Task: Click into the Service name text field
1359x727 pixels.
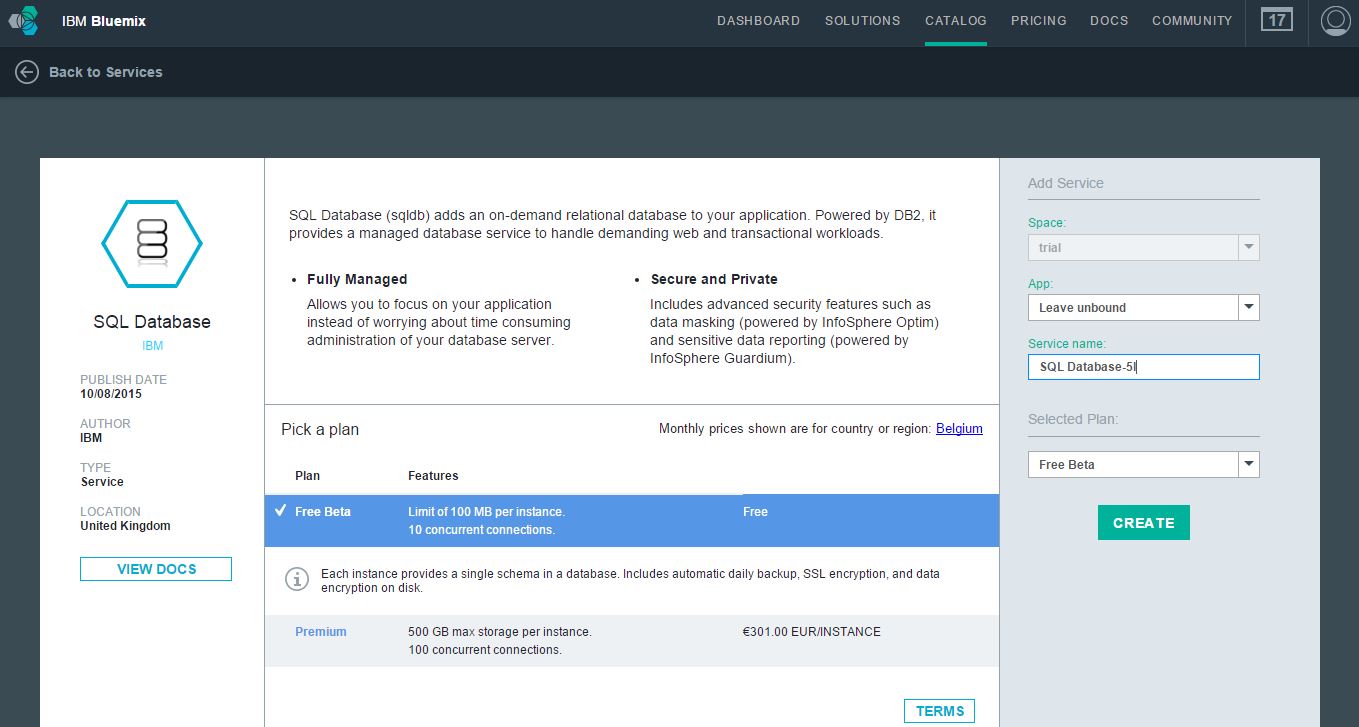Action: click(1143, 367)
